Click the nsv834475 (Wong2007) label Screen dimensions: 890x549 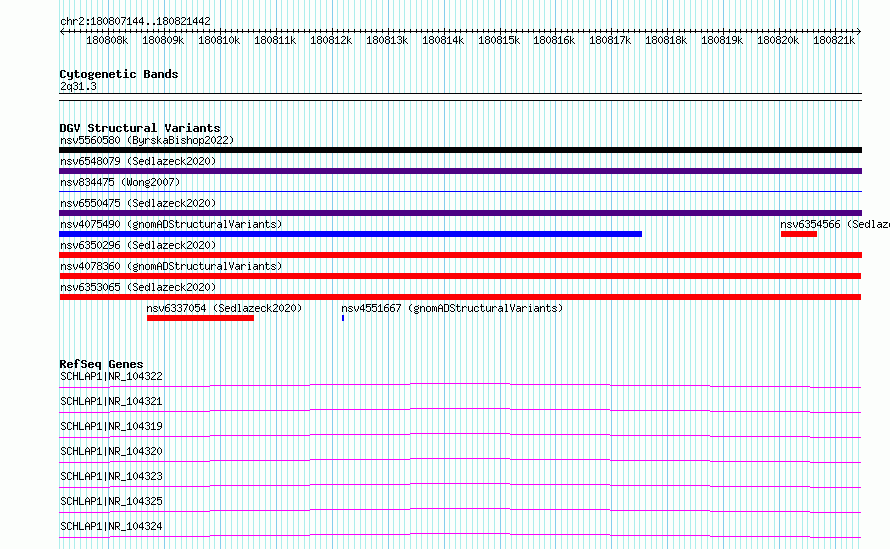click(120, 182)
